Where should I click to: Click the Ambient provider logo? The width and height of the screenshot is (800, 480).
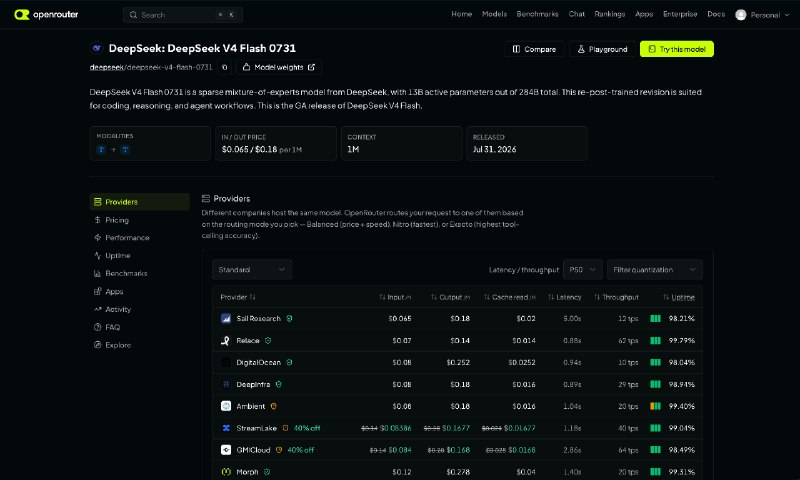pyautogui.click(x=226, y=406)
